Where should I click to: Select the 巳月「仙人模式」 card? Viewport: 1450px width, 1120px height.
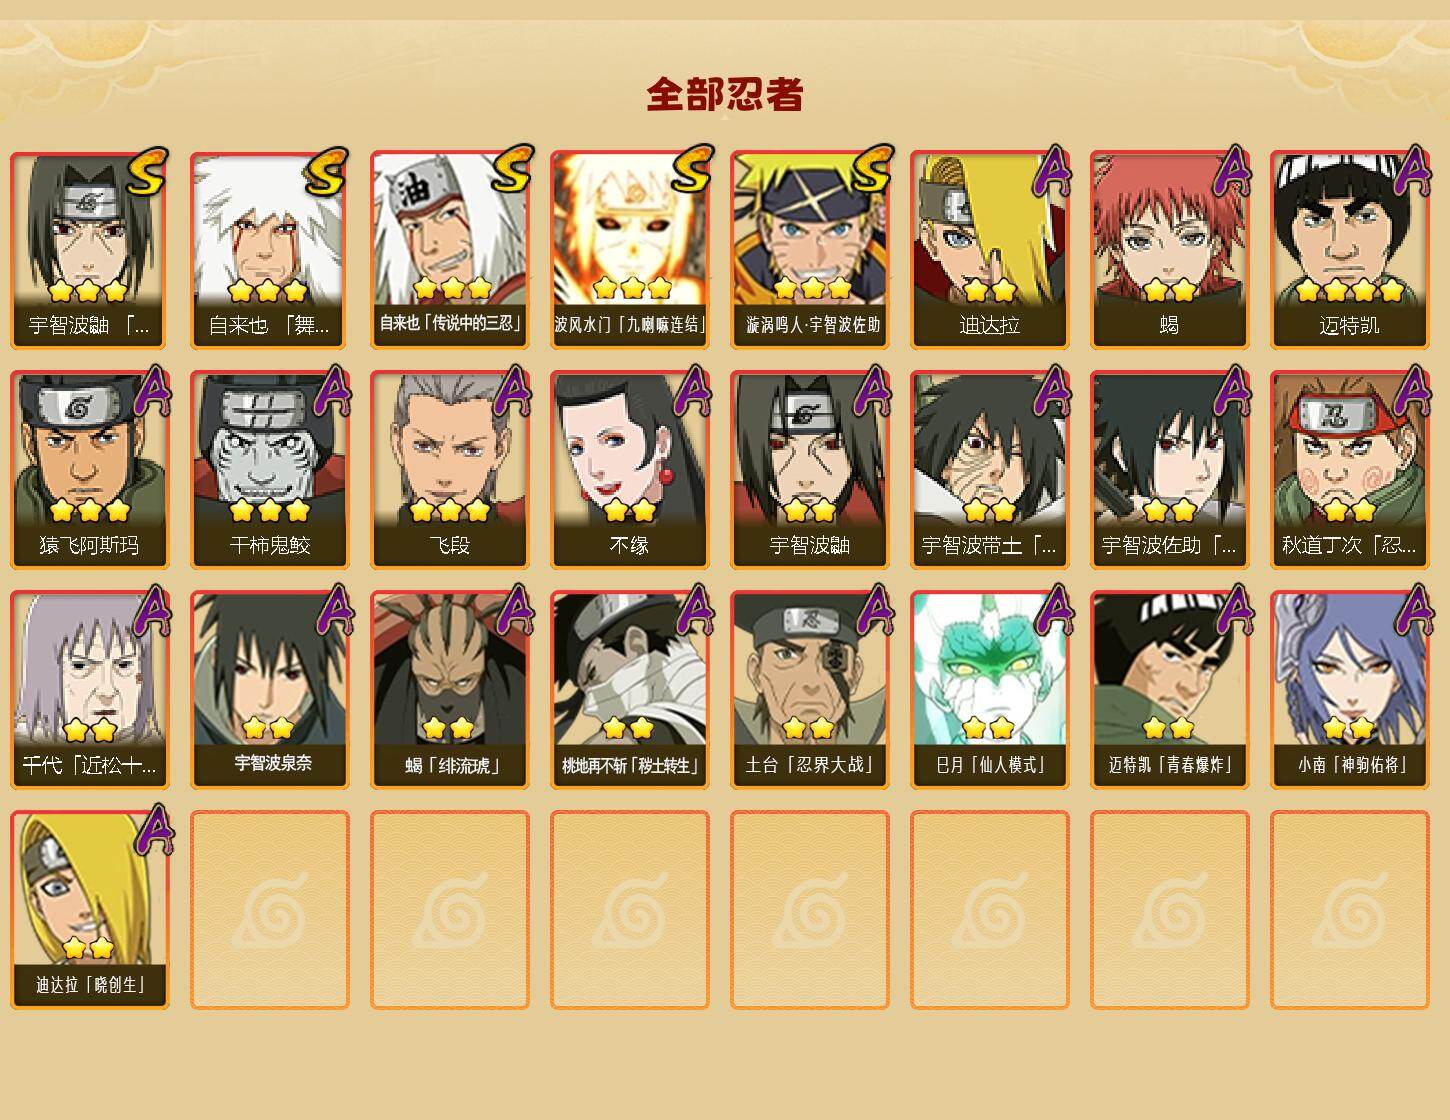[990, 690]
